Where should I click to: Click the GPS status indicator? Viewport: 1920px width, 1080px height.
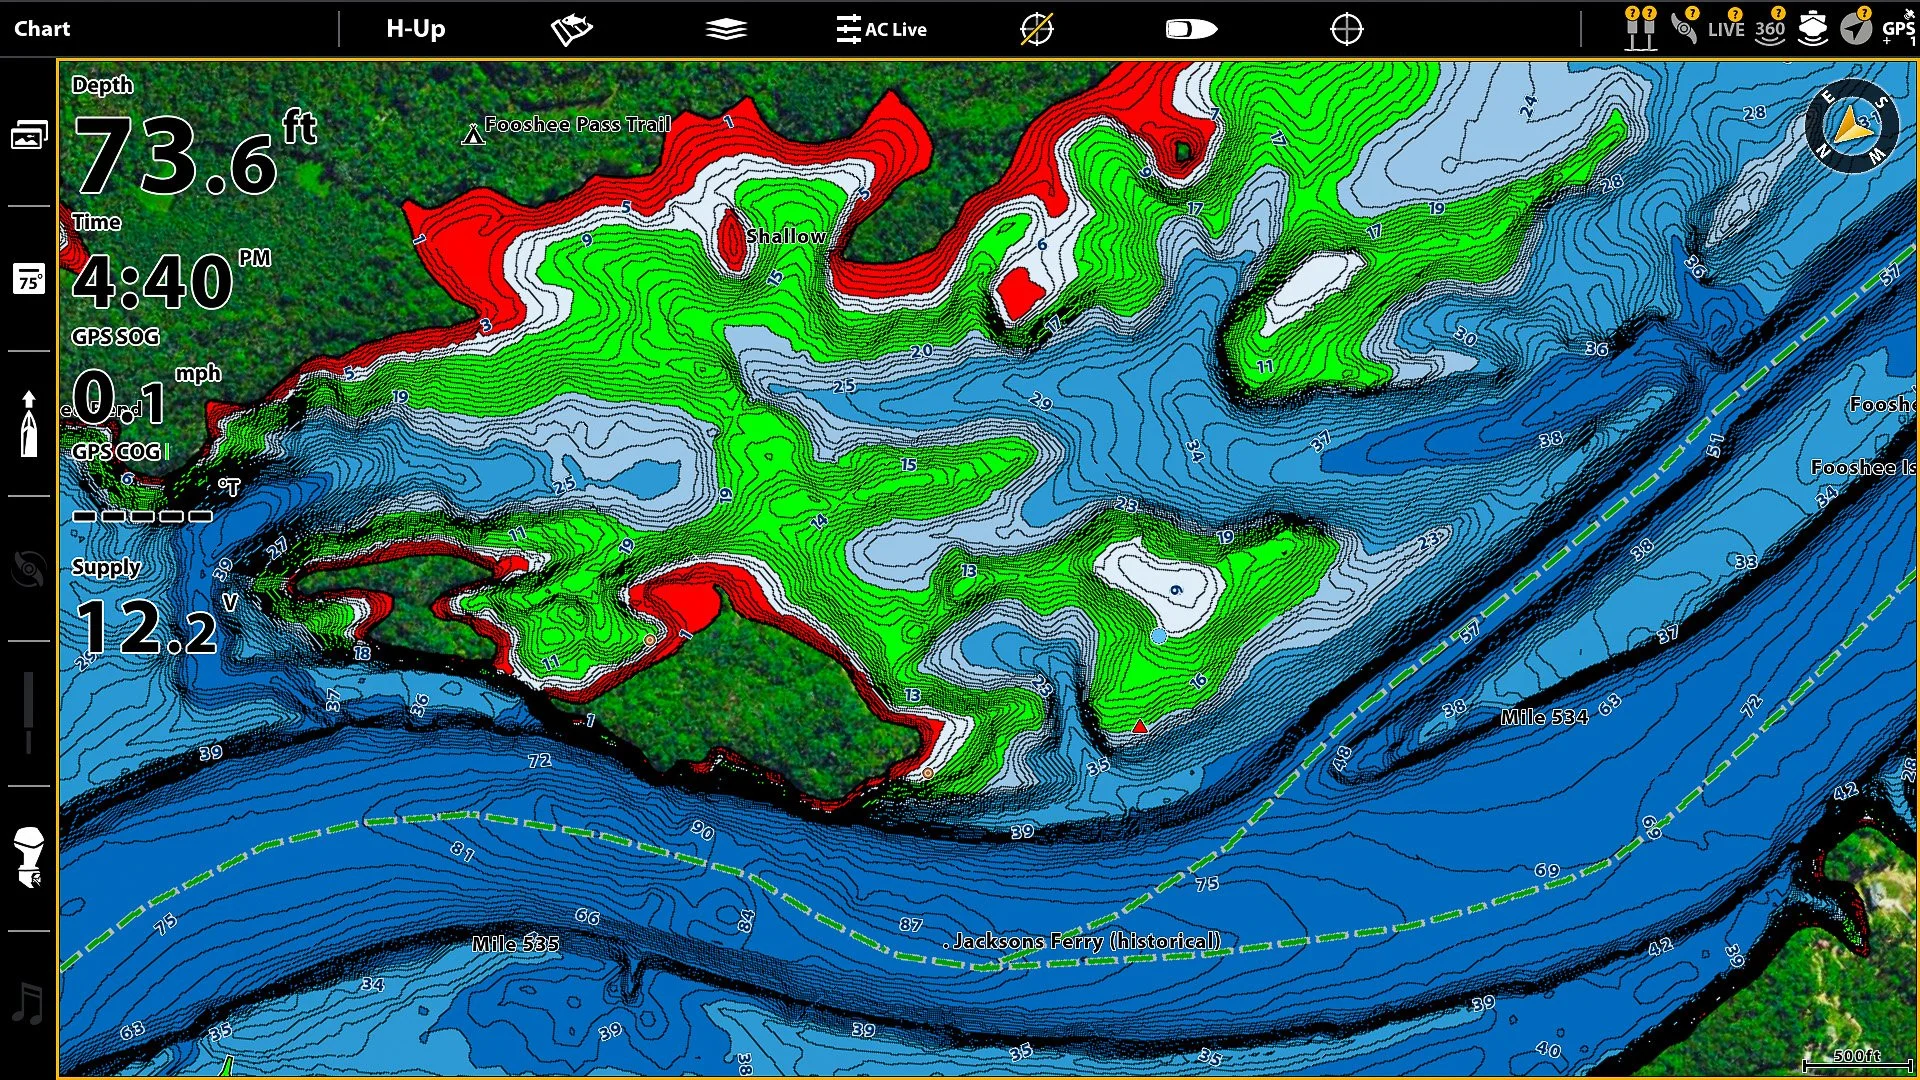[x=1898, y=27]
